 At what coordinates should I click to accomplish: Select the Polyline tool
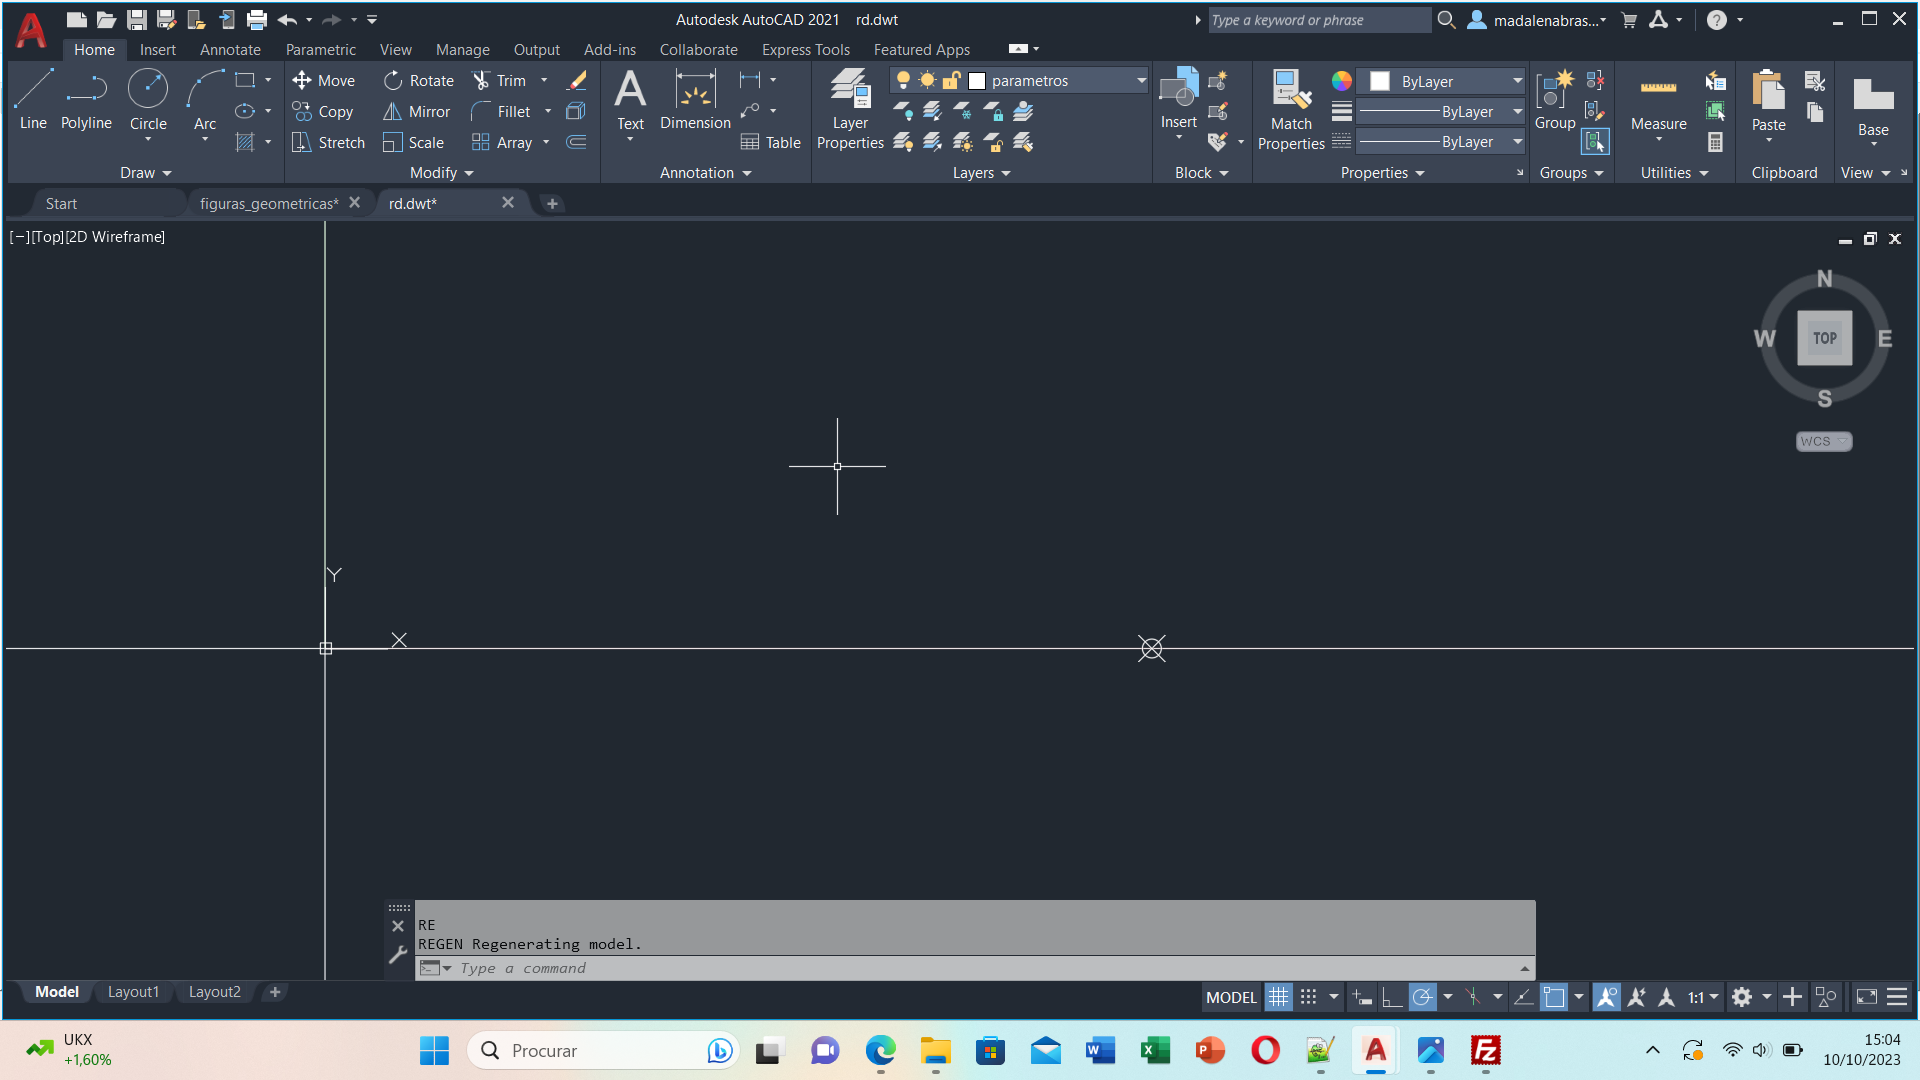tap(86, 100)
